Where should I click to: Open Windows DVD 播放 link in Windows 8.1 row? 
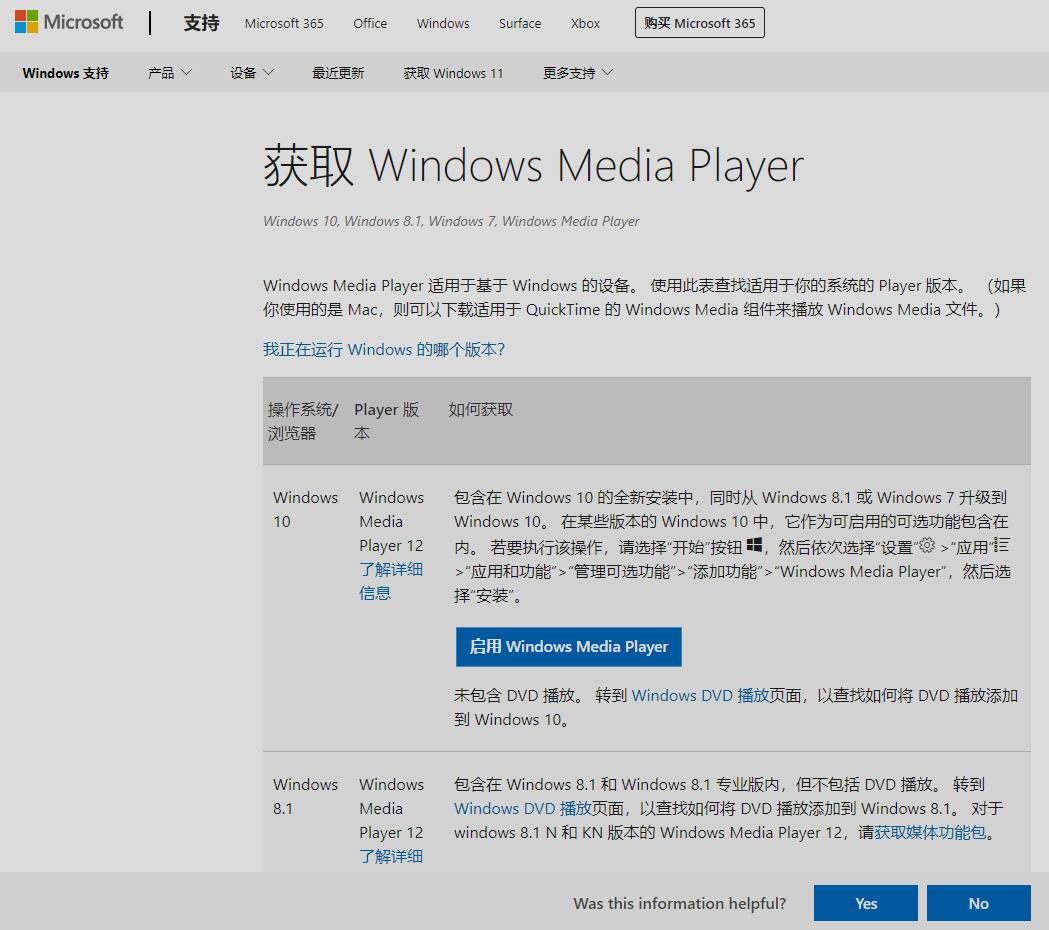[x=522, y=808]
